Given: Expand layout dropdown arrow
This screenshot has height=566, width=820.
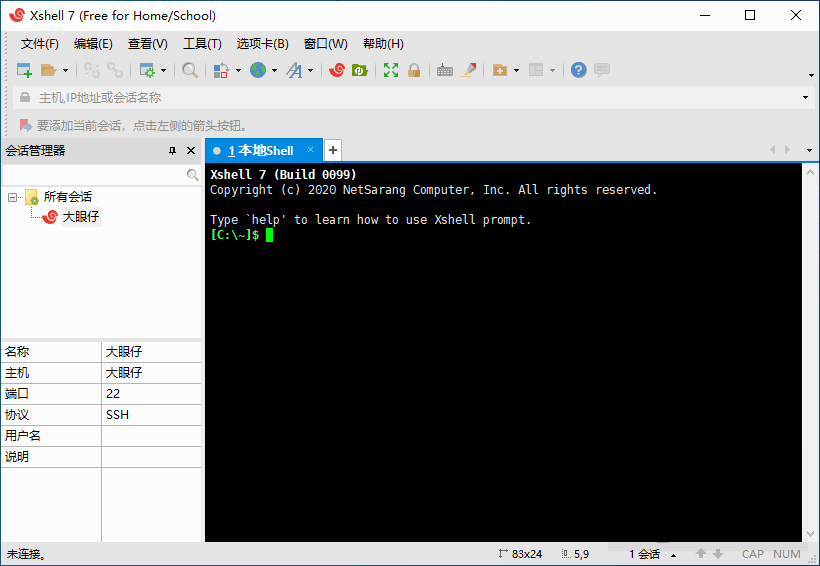Looking at the screenshot, I should point(552,70).
